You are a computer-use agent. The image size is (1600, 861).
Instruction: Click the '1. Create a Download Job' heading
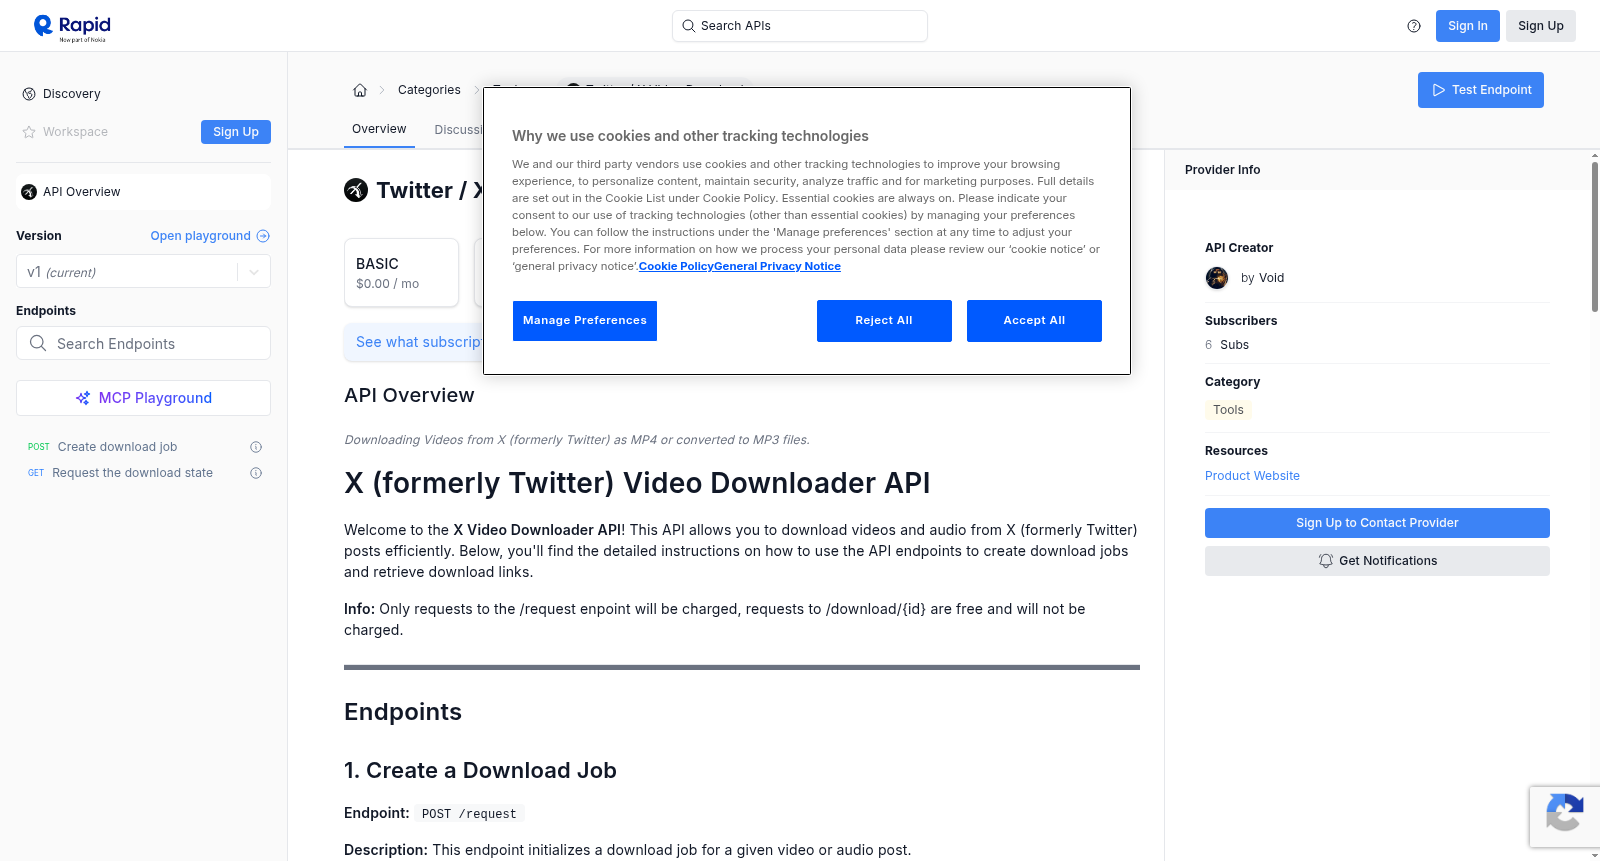(480, 771)
